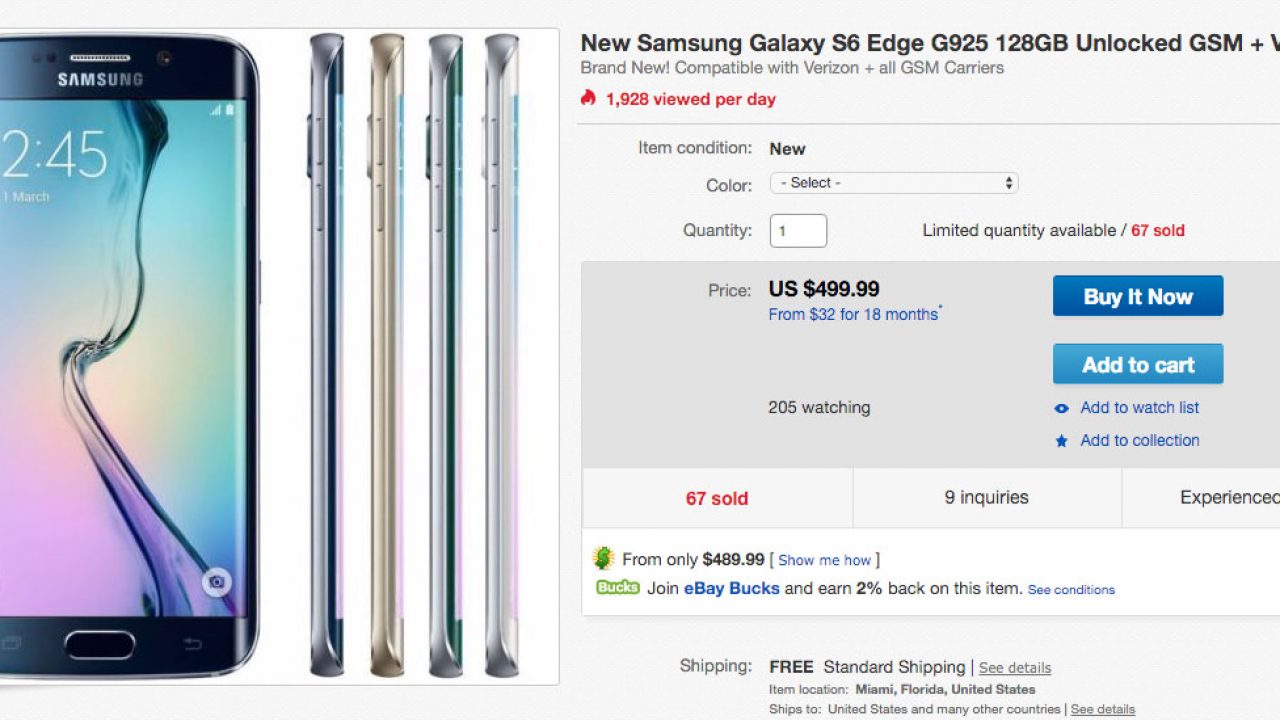This screenshot has width=1280, height=720.
Task: Click the Add to cart button
Action: [1137, 365]
